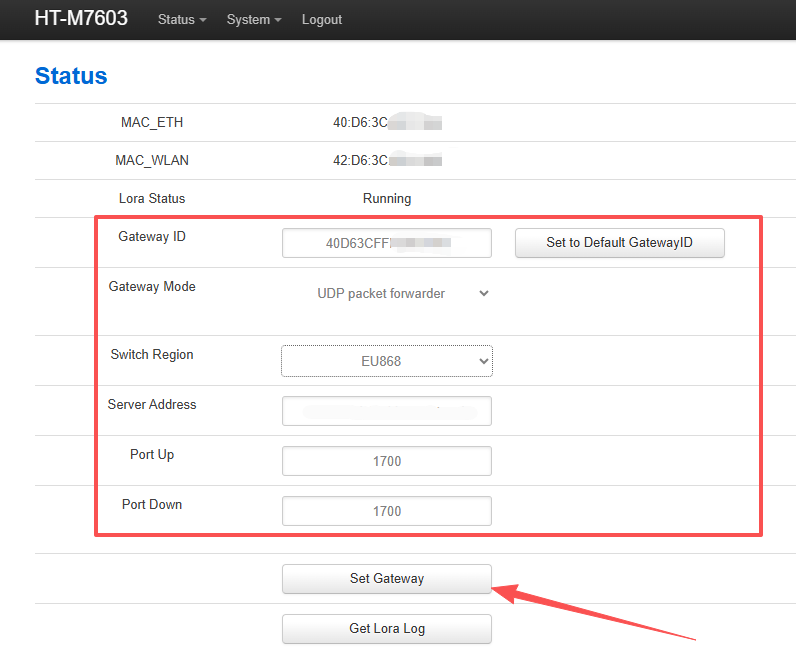The width and height of the screenshot is (796, 671).
Task: Click the blue Status page heading
Action: (x=71, y=76)
